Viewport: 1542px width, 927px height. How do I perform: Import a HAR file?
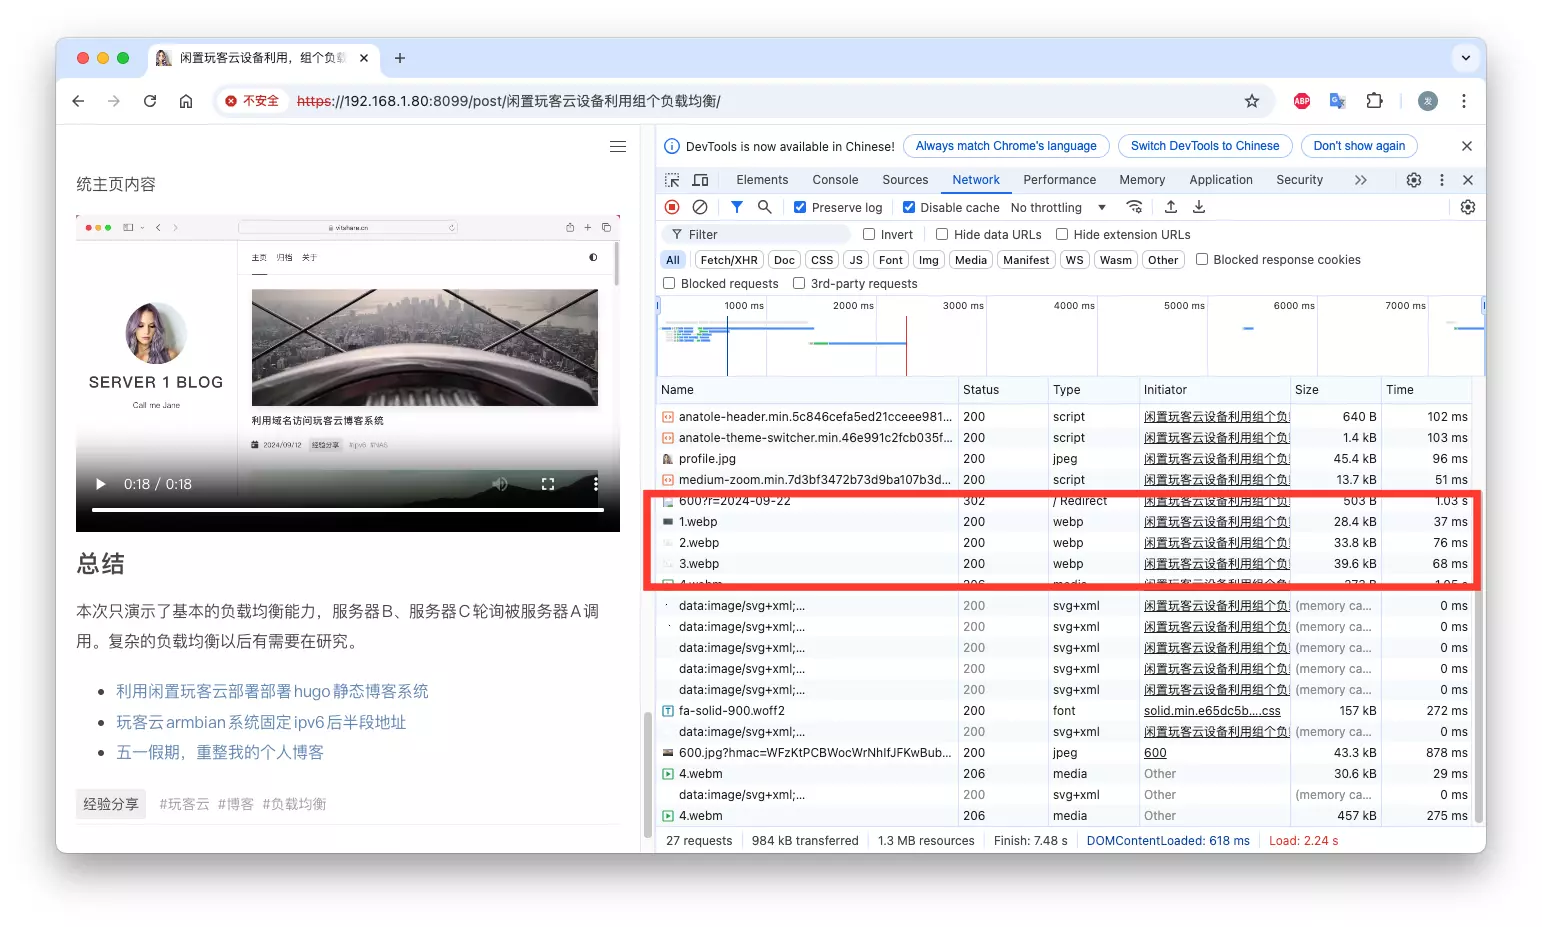[x=1170, y=207]
